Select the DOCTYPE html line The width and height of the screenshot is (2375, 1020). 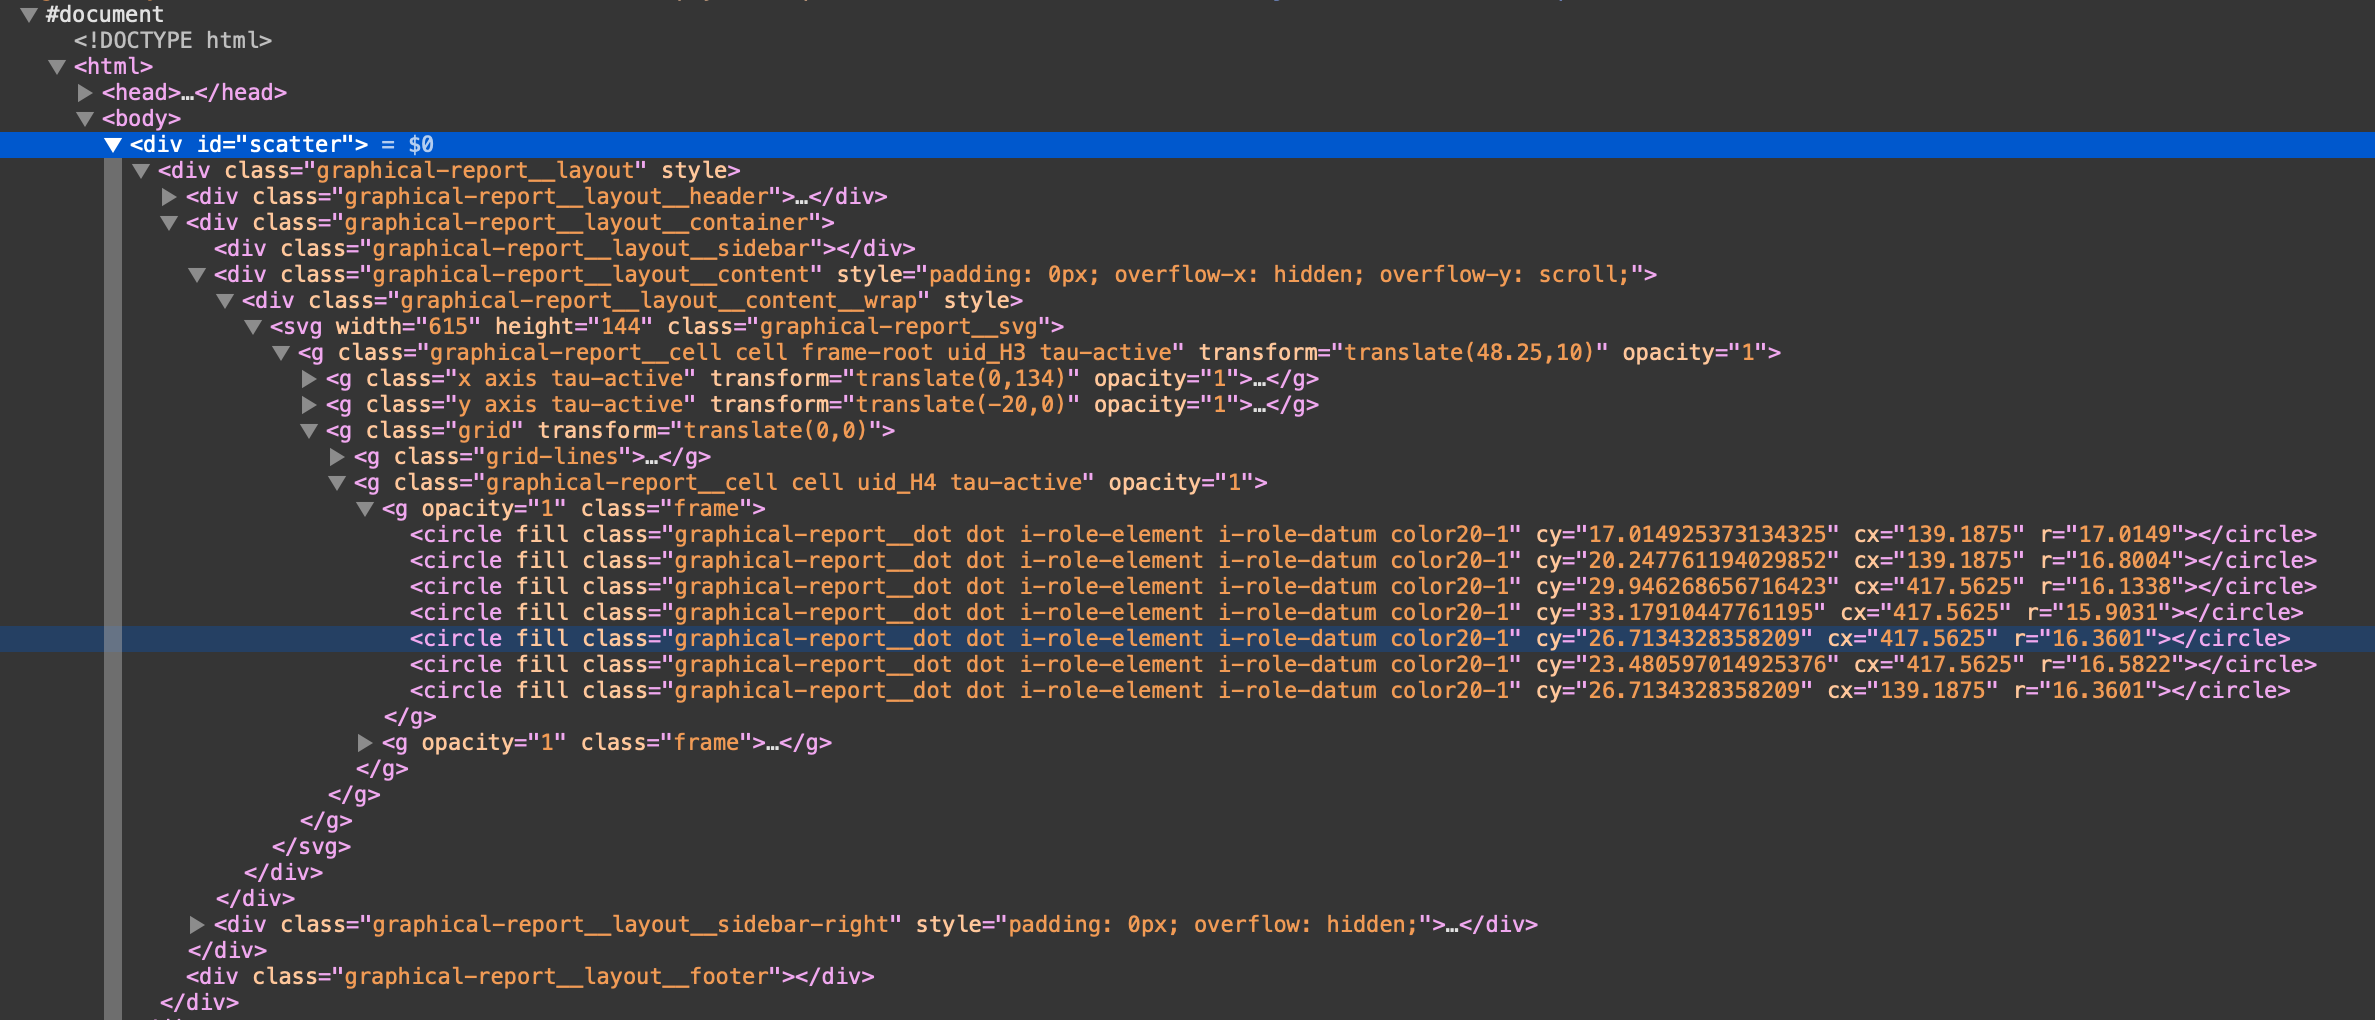(172, 40)
